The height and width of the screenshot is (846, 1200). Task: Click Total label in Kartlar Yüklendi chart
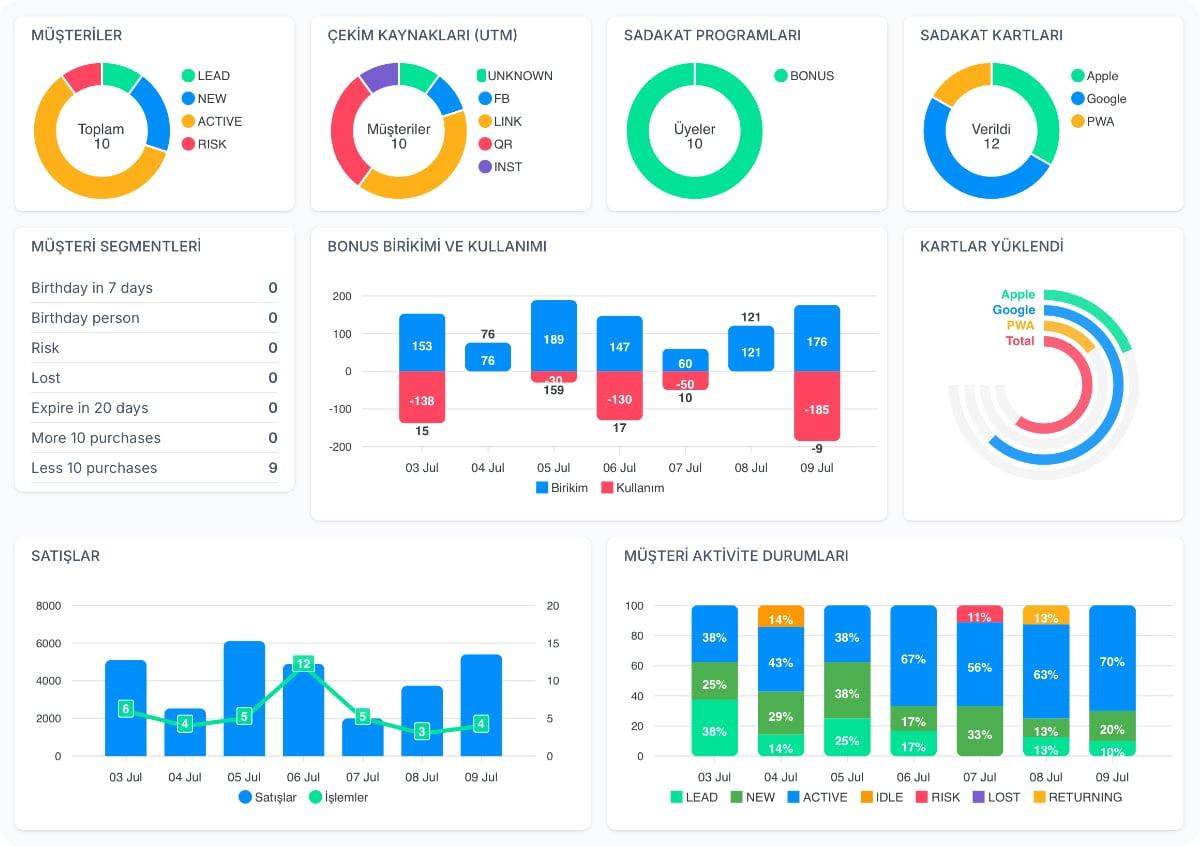(1020, 341)
